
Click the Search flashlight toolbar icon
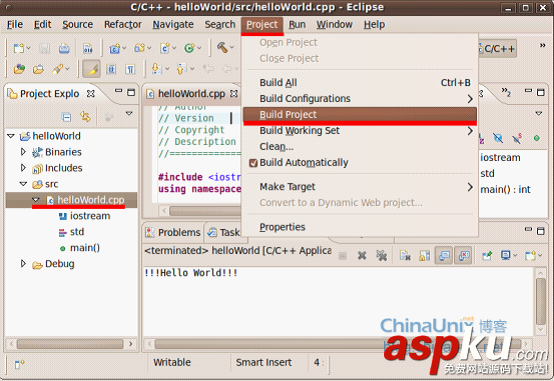click(x=58, y=69)
